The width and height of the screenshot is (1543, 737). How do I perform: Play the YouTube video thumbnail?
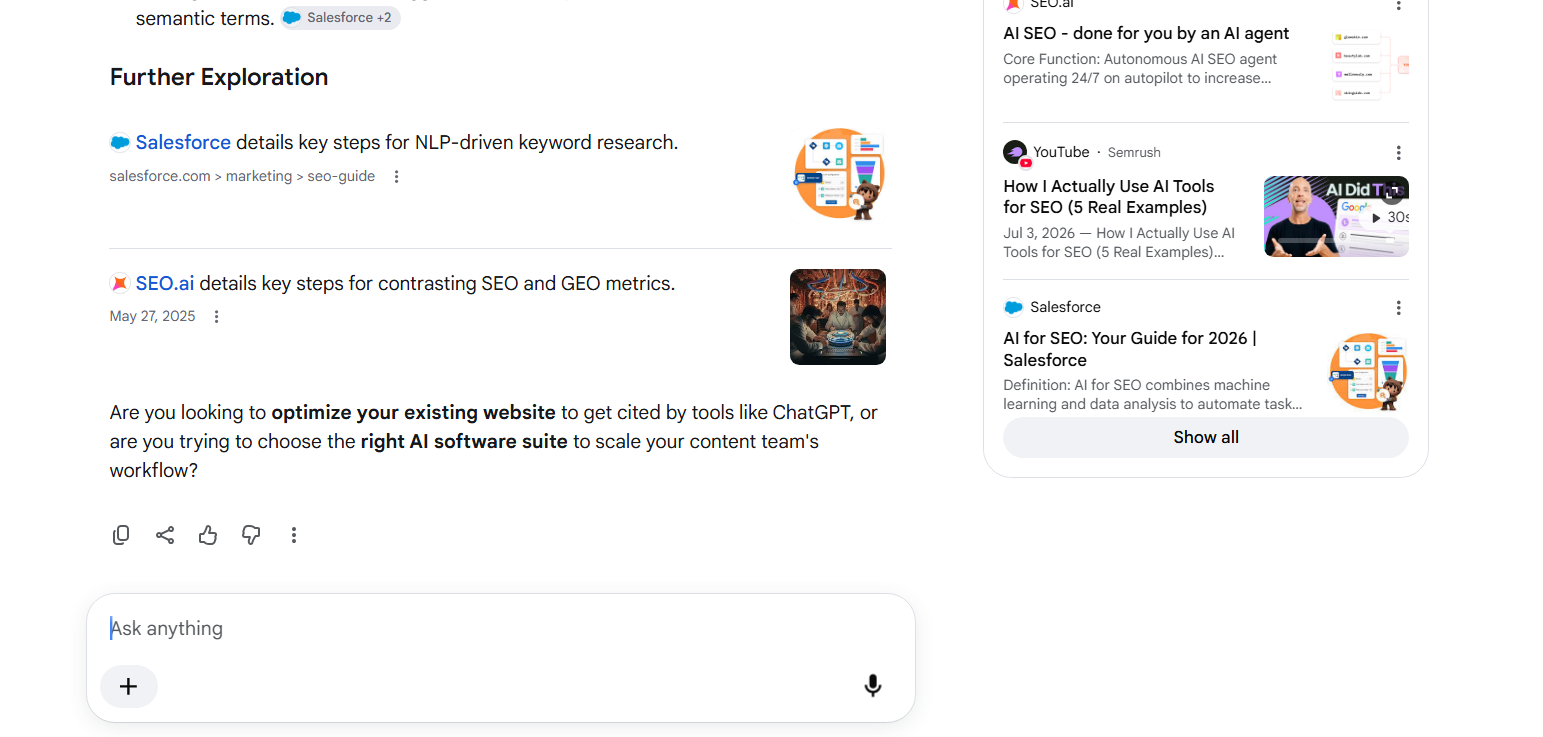point(1336,217)
